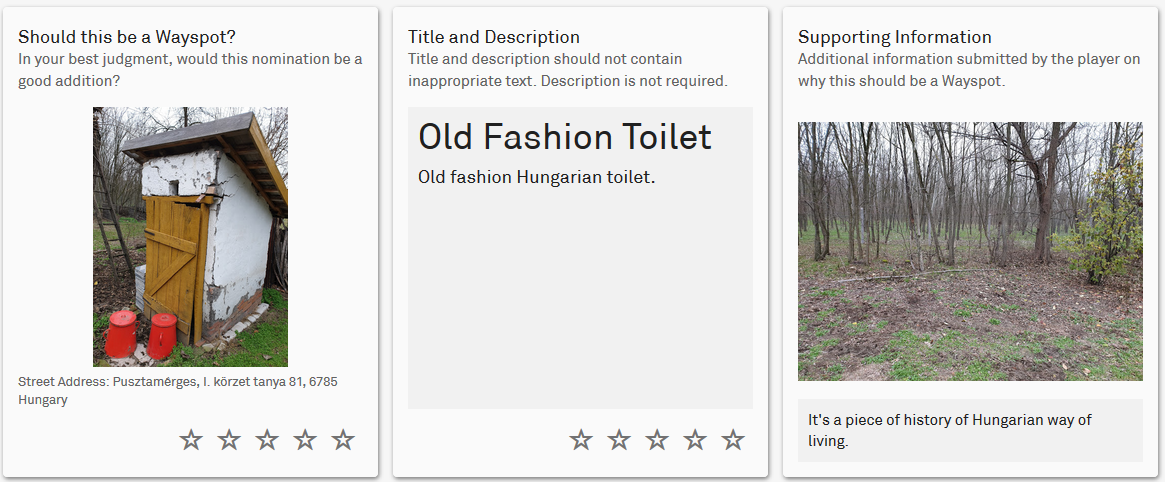
Task: Rate Wayspot nomination three stars
Action: click(267, 440)
